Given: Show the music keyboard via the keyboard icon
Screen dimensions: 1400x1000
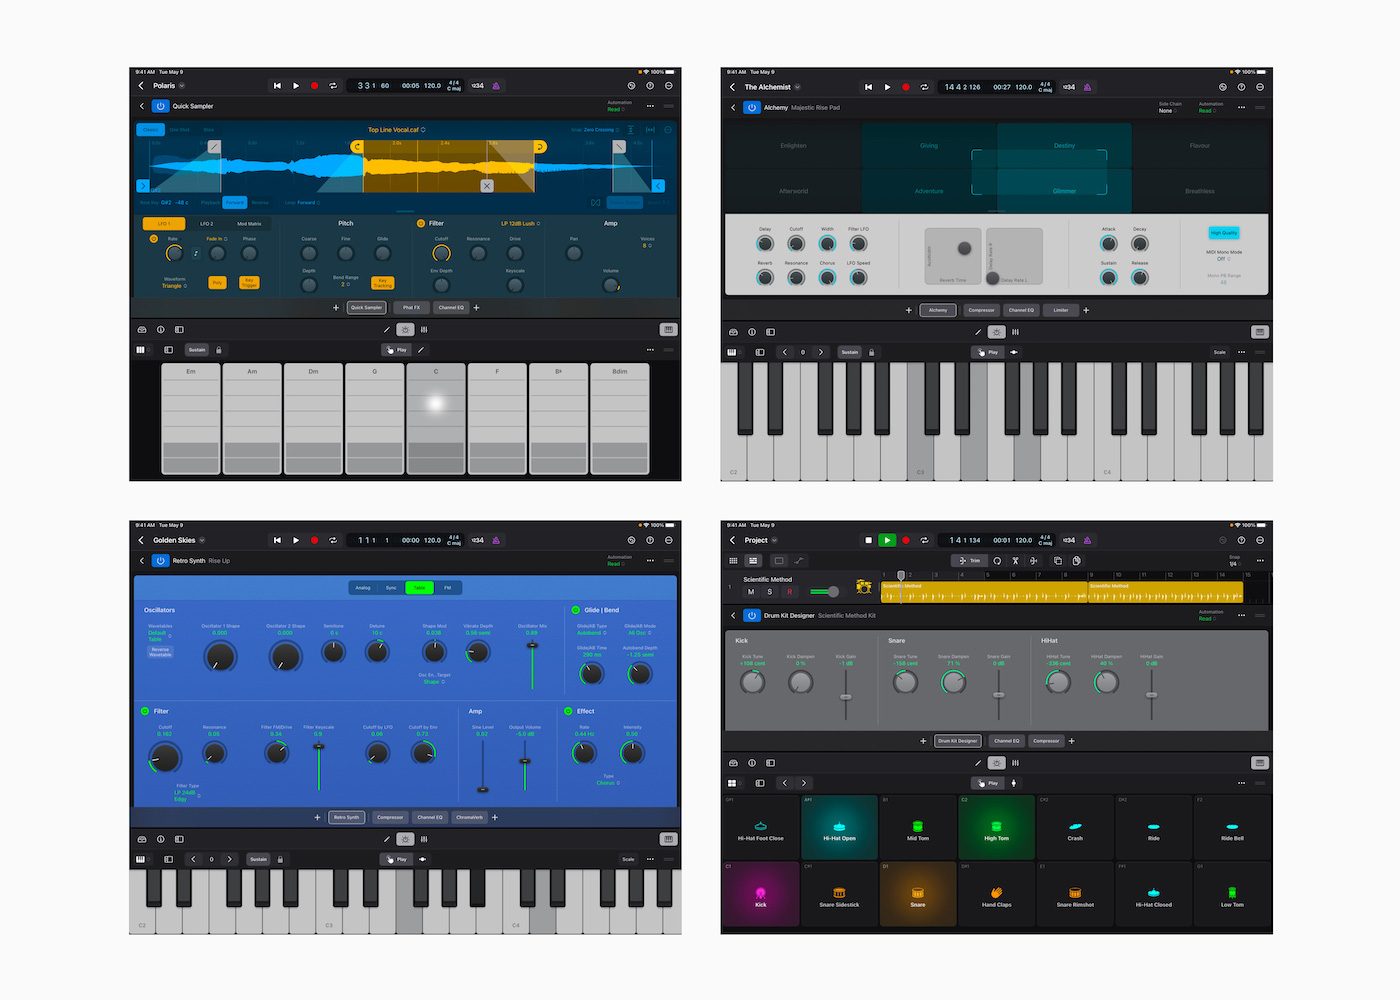Looking at the screenshot, I should coord(667,329).
